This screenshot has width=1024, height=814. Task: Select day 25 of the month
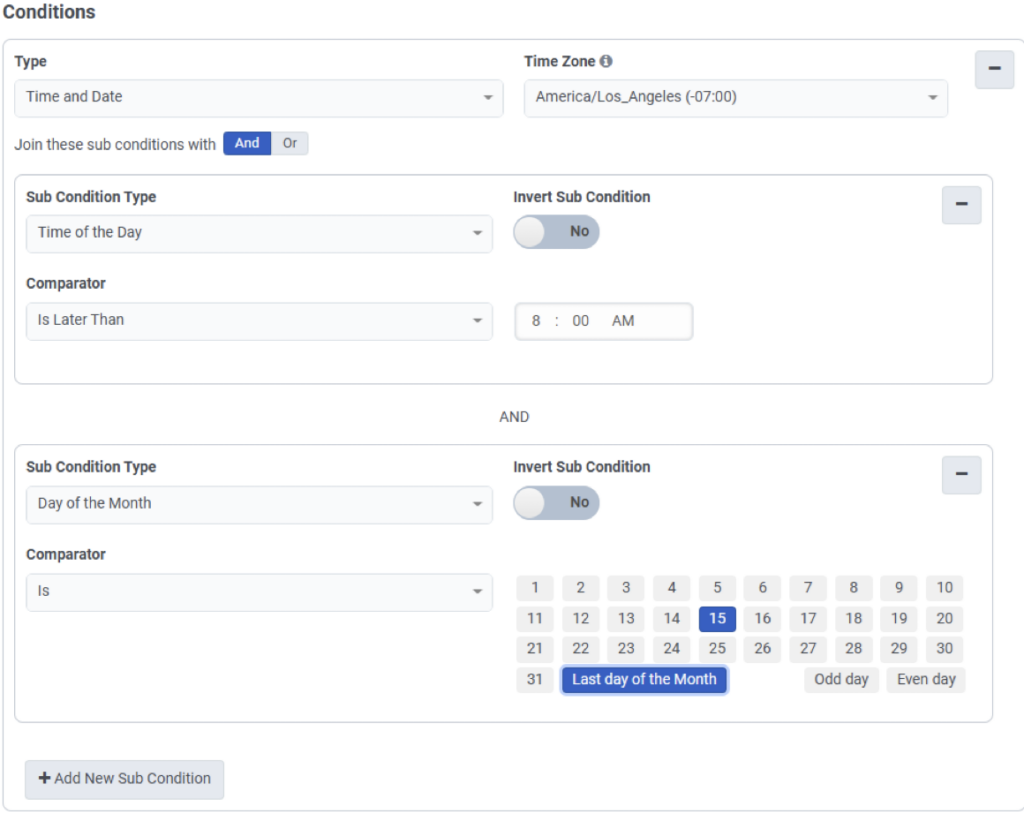(x=717, y=649)
